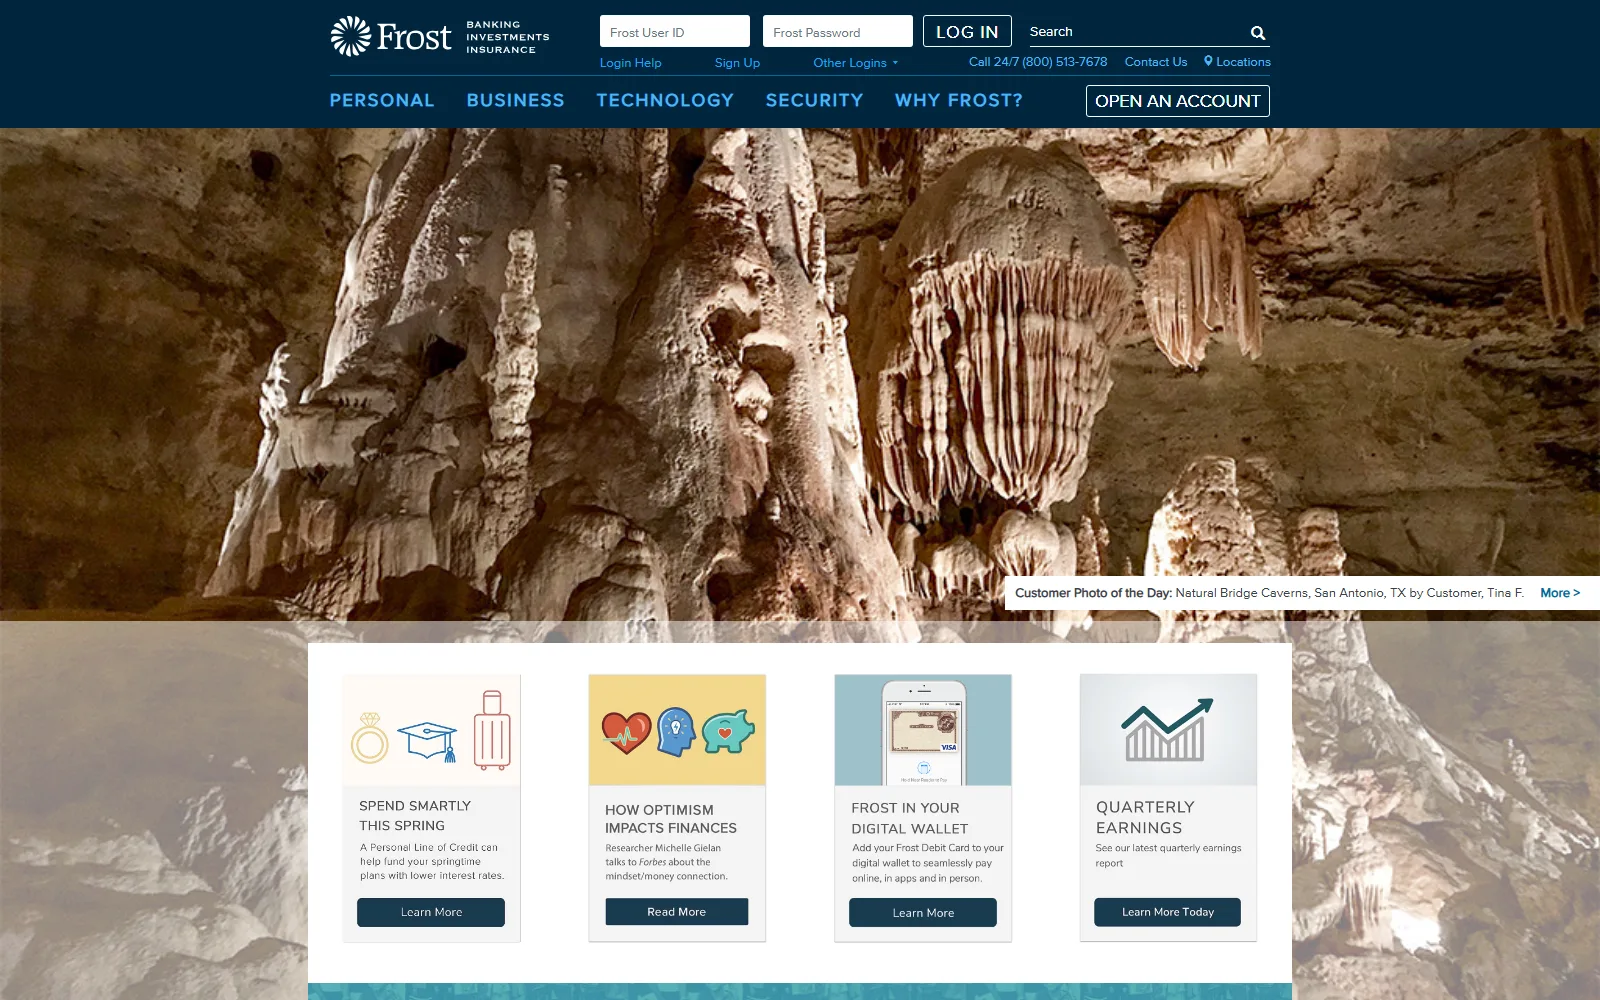Open the Security menu
1600x1000 pixels.
[x=814, y=100]
